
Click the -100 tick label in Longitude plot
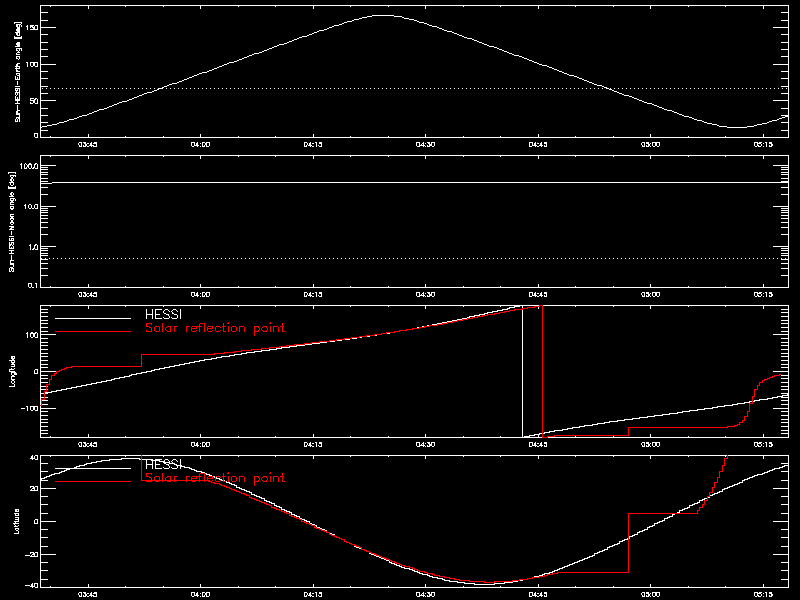(x=29, y=408)
